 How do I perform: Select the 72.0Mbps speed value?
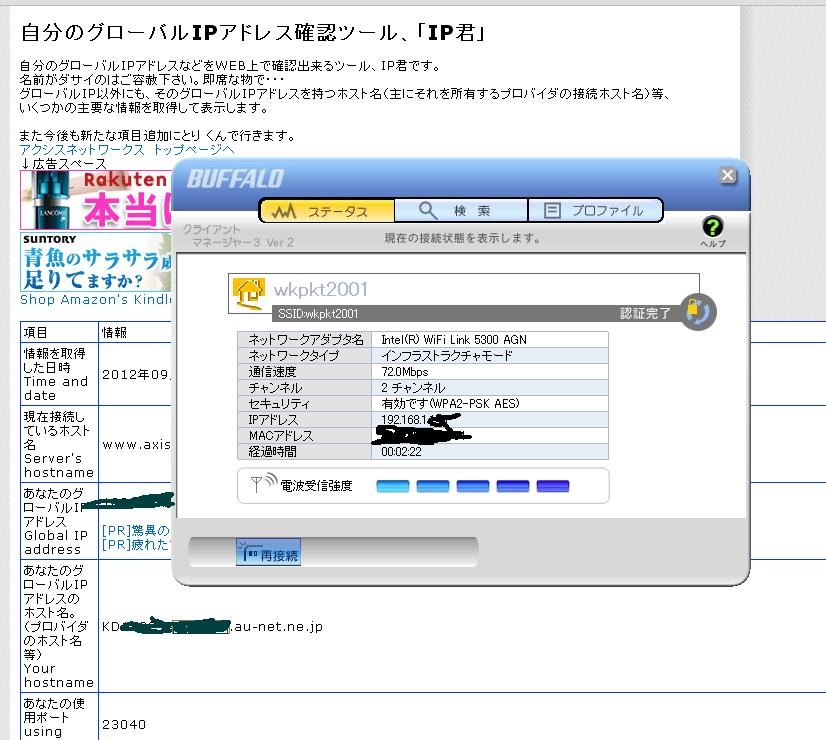pos(405,372)
